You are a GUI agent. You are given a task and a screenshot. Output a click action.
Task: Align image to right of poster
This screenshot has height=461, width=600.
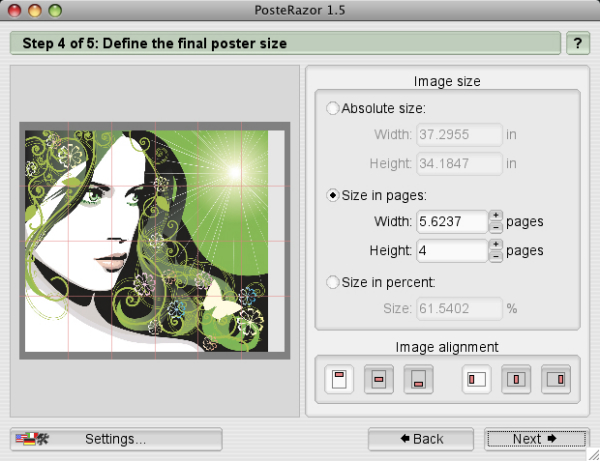click(556, 379)
